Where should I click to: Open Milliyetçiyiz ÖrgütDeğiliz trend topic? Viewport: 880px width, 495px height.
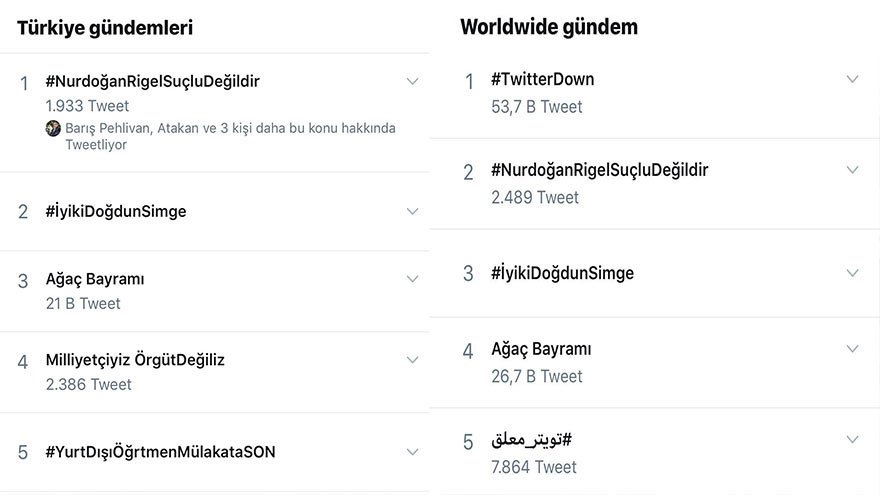pos(135,360)
